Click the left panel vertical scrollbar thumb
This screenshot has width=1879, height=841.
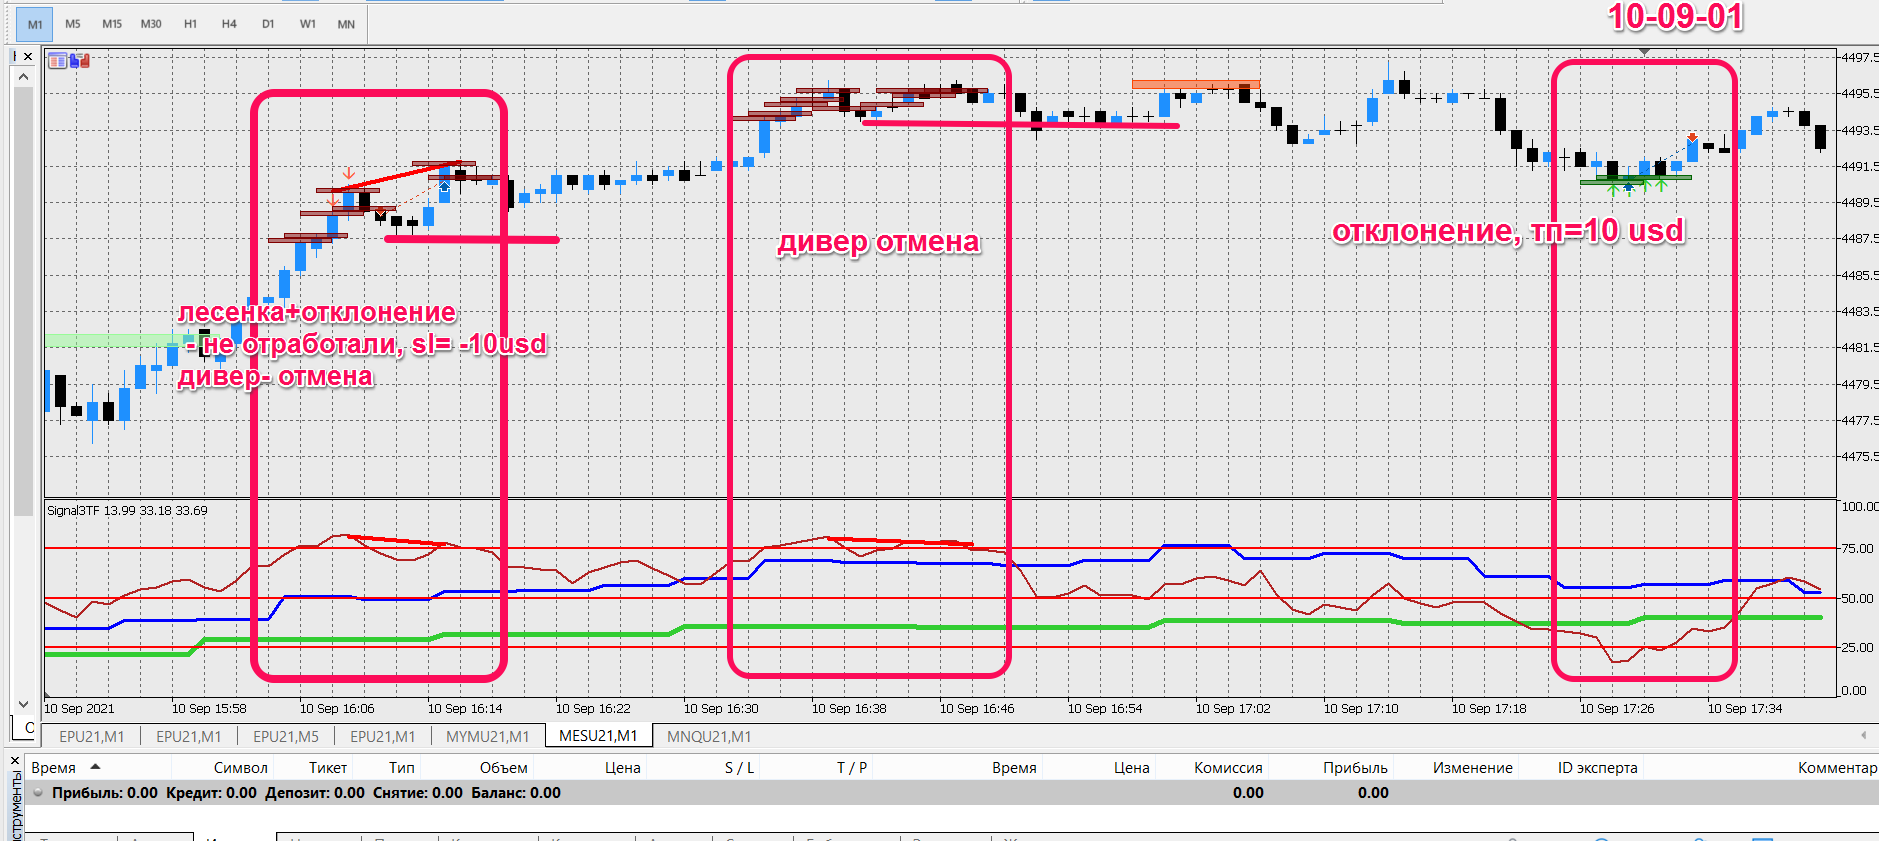point(24,300)
